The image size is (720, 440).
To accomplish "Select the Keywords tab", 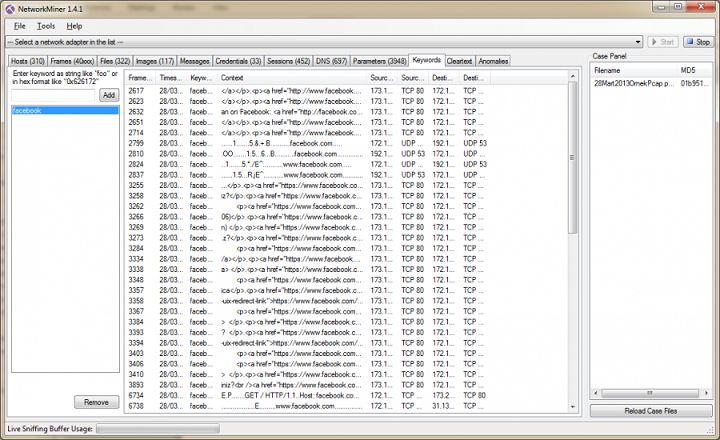I will (427, 60).
